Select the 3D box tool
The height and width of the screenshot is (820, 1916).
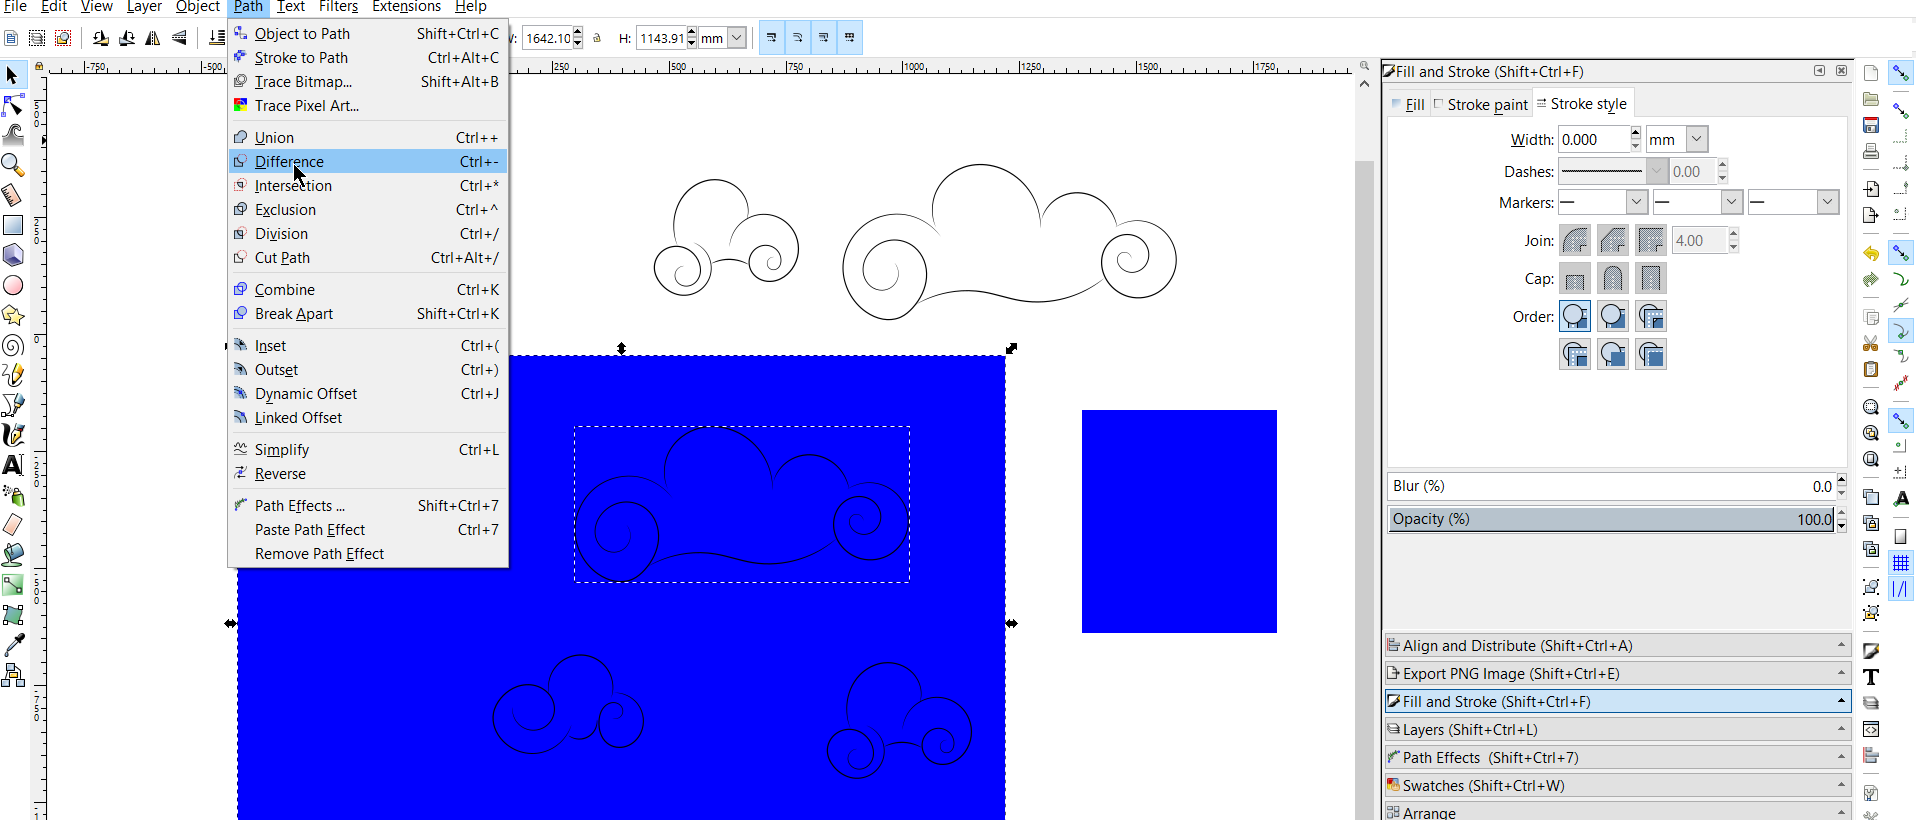pos(12,255)
